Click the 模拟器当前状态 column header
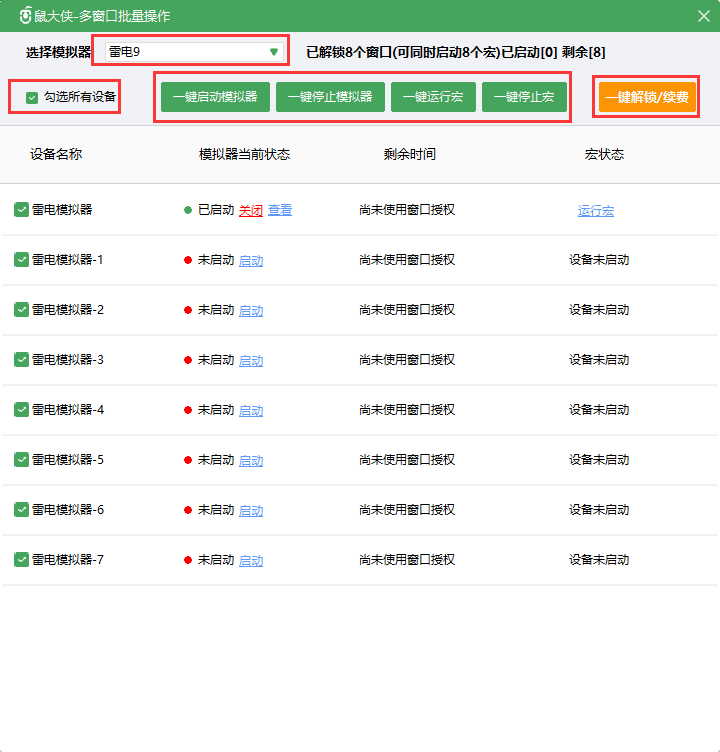This screenshot has height=752, width=720. click(x=244, y=154)
